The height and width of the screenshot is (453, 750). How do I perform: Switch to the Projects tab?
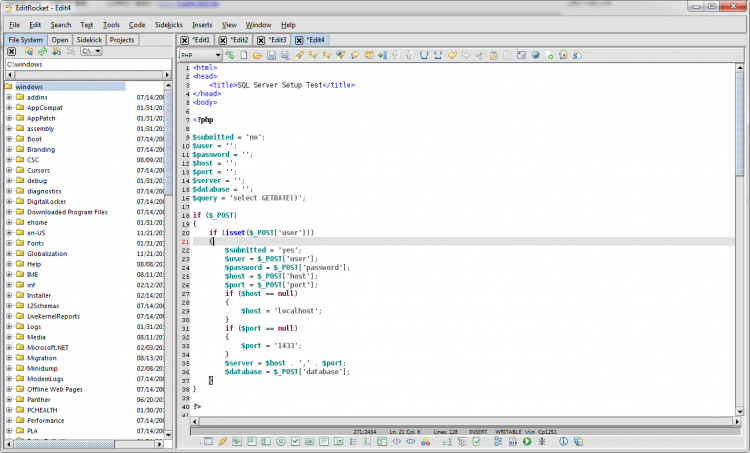tap(122, 40)
